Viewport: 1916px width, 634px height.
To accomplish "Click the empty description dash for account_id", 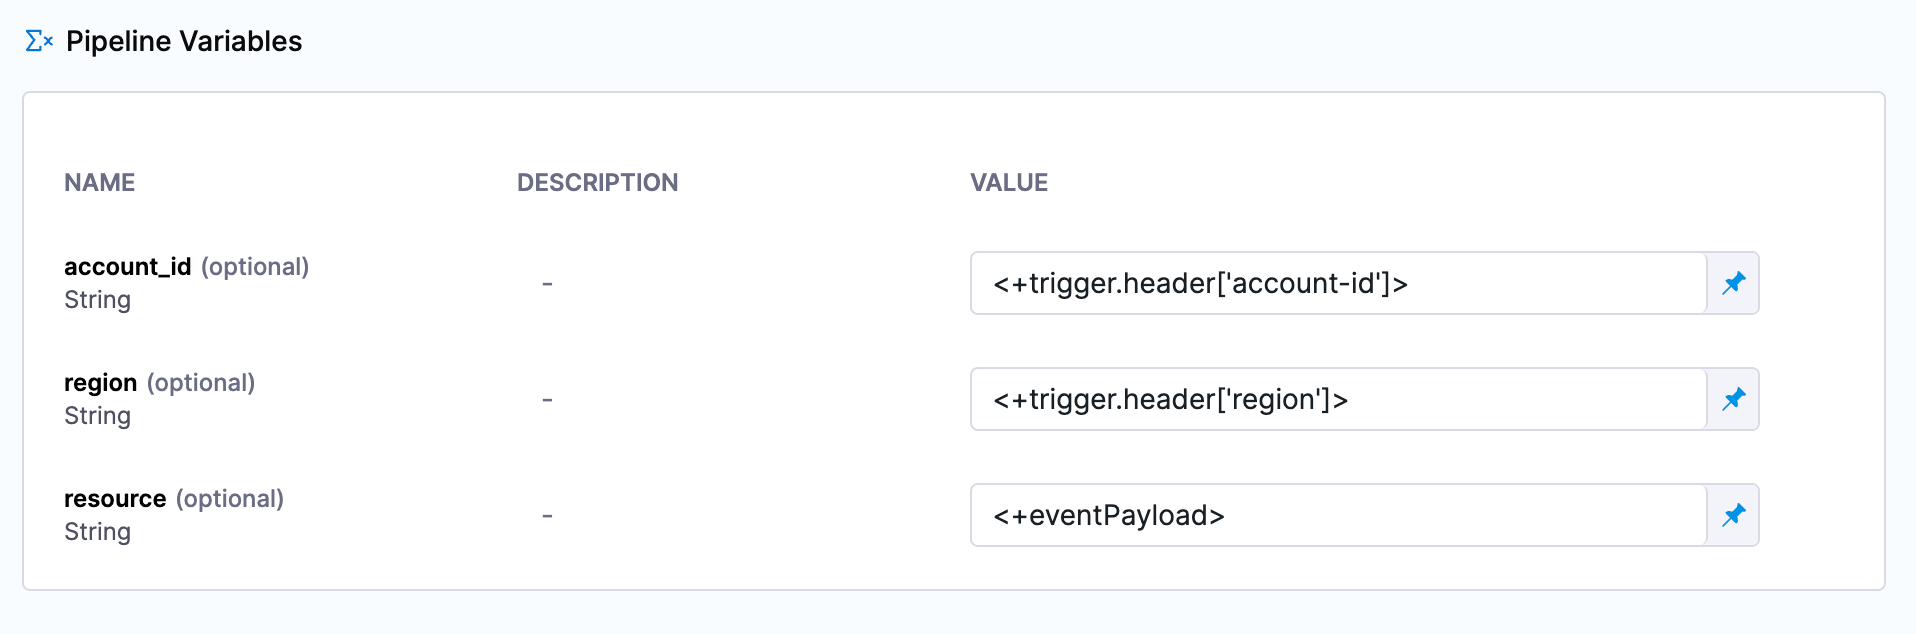I will (547, 284).
